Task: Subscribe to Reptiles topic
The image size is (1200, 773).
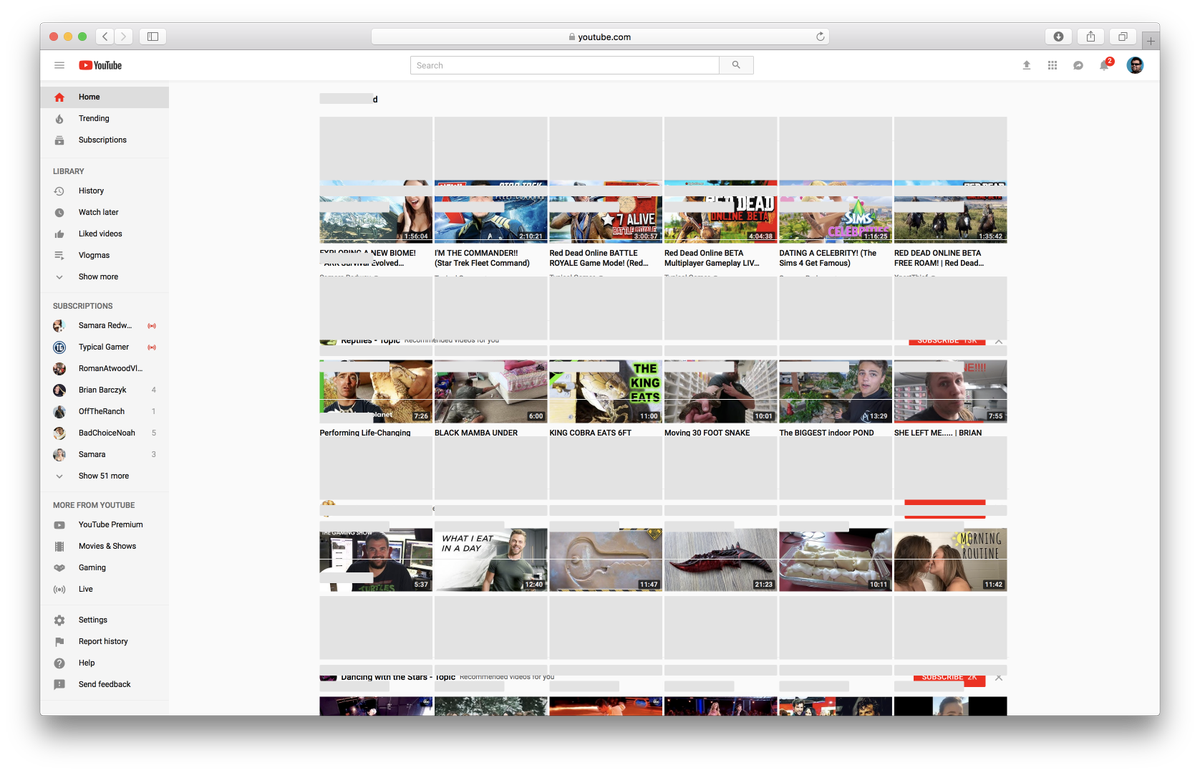Action: tap(947, 341)
